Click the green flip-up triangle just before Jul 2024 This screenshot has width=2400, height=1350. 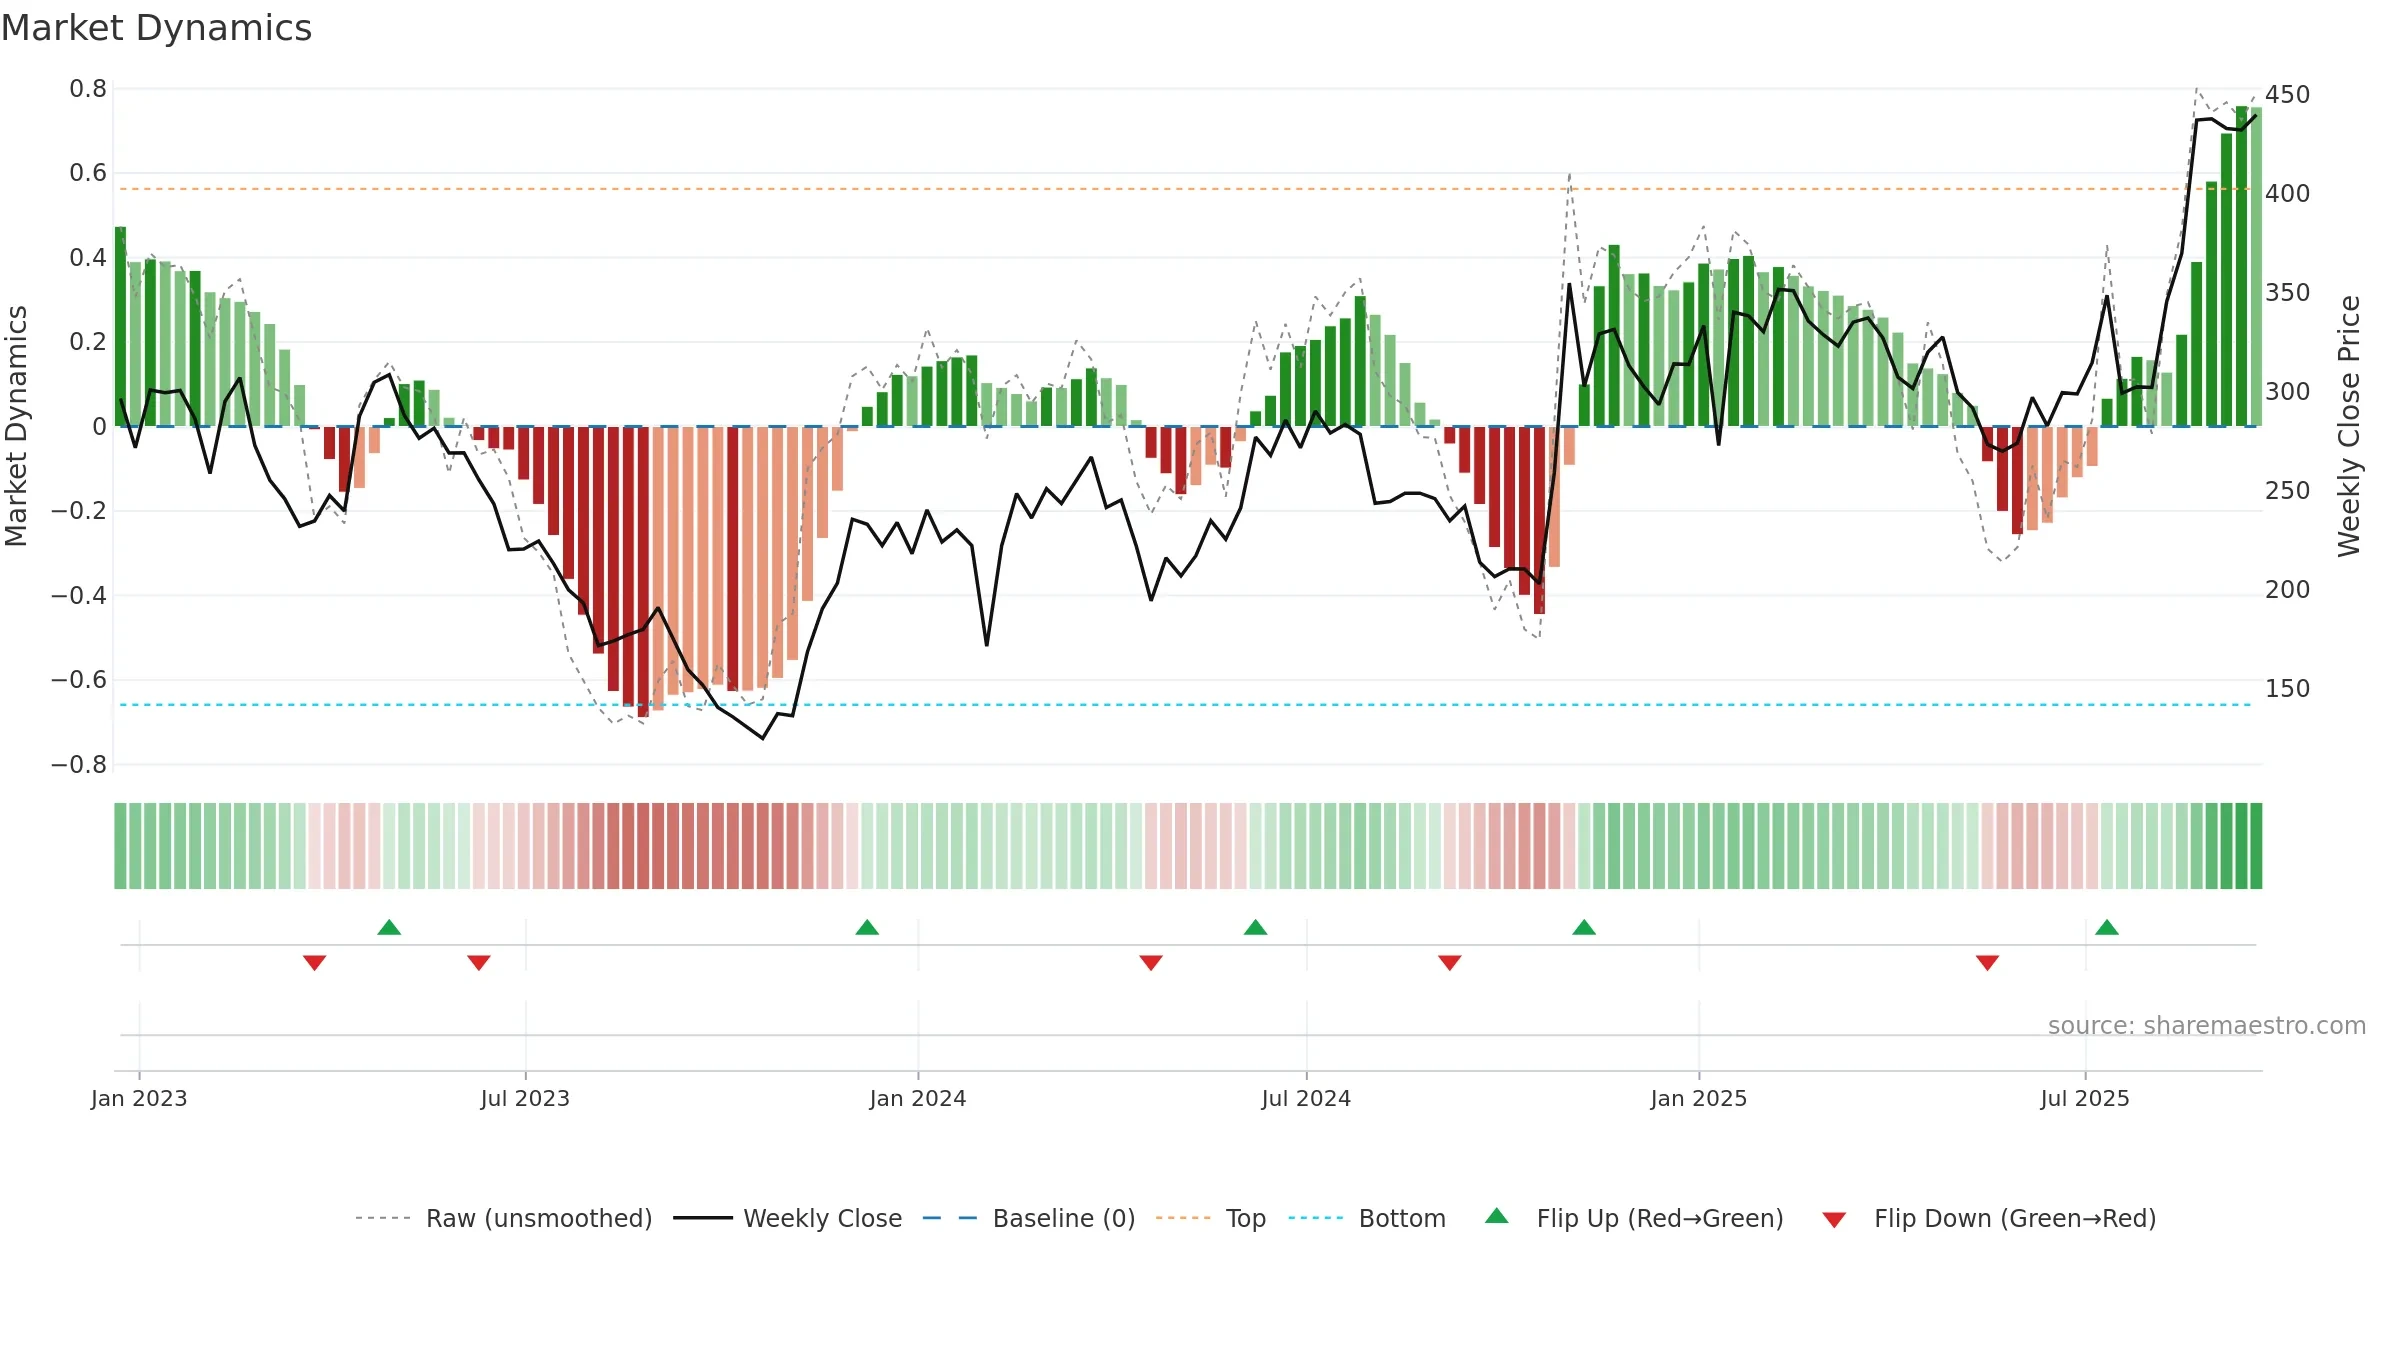[x=1255, y=927]
